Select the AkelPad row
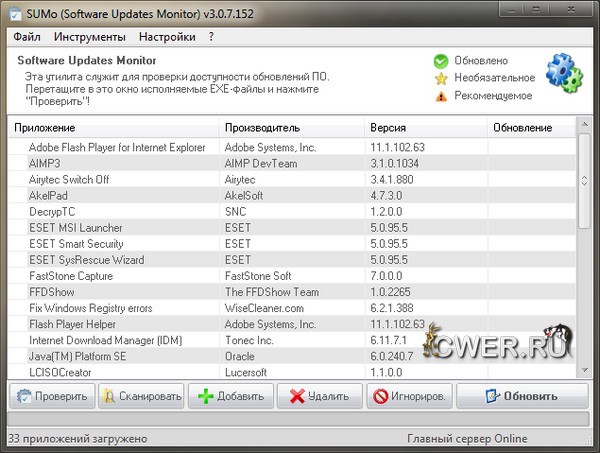This screenshot has height=453, width=600. tap(292, 196)
